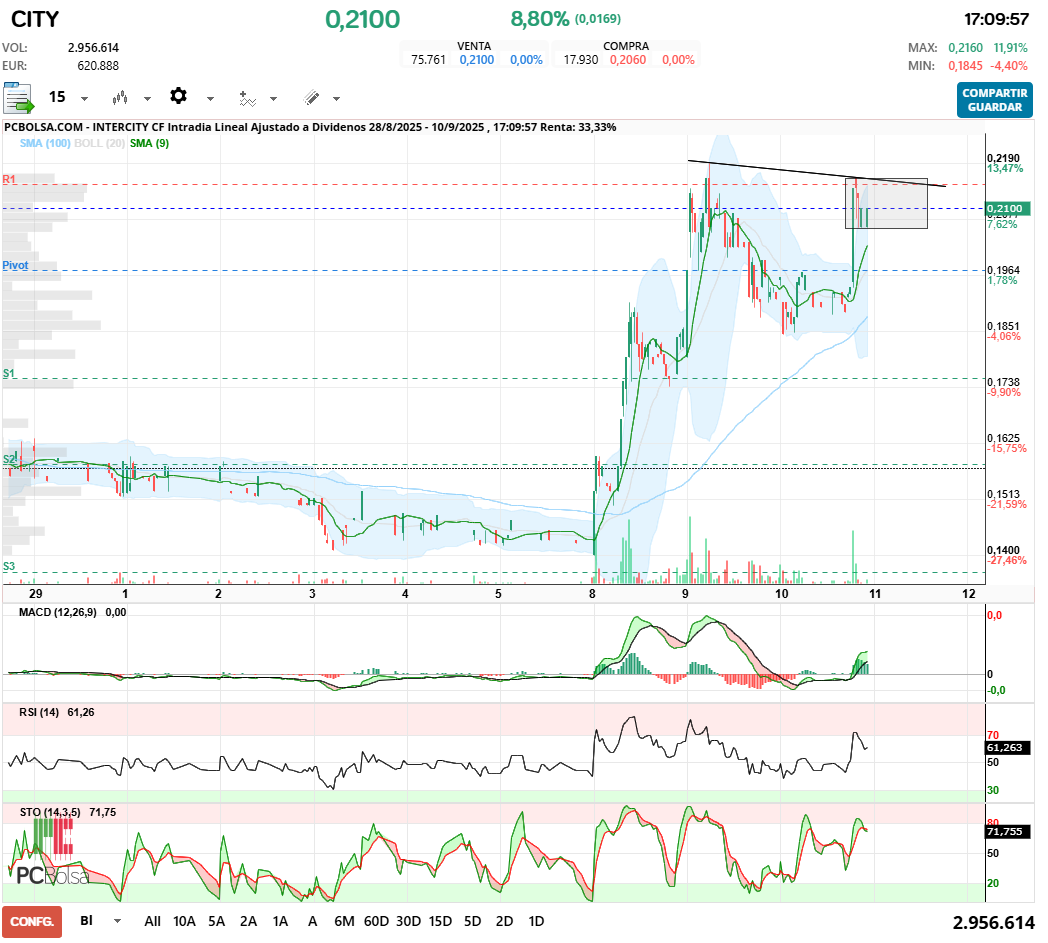Click the VOL value 2.956.614 at top
The height and width of the screenshot is (943, 1048).
[x=93, y=48]
